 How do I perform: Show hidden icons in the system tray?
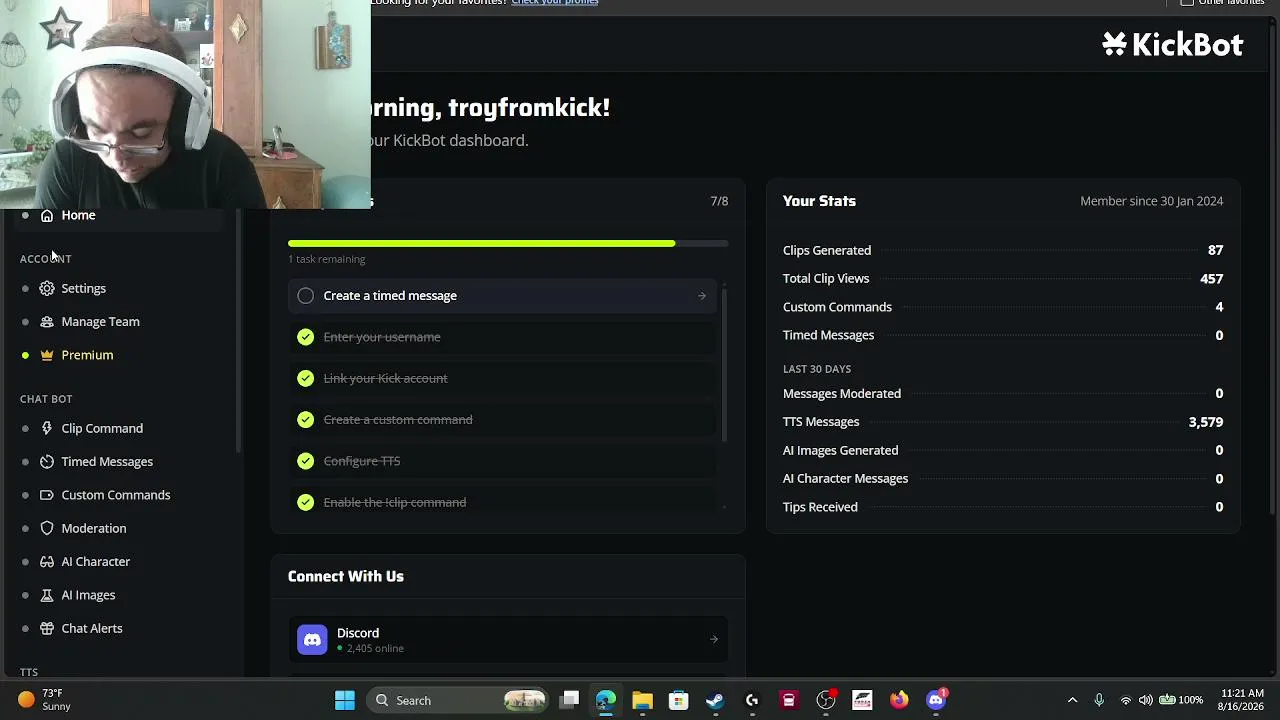pos(1072,700)
